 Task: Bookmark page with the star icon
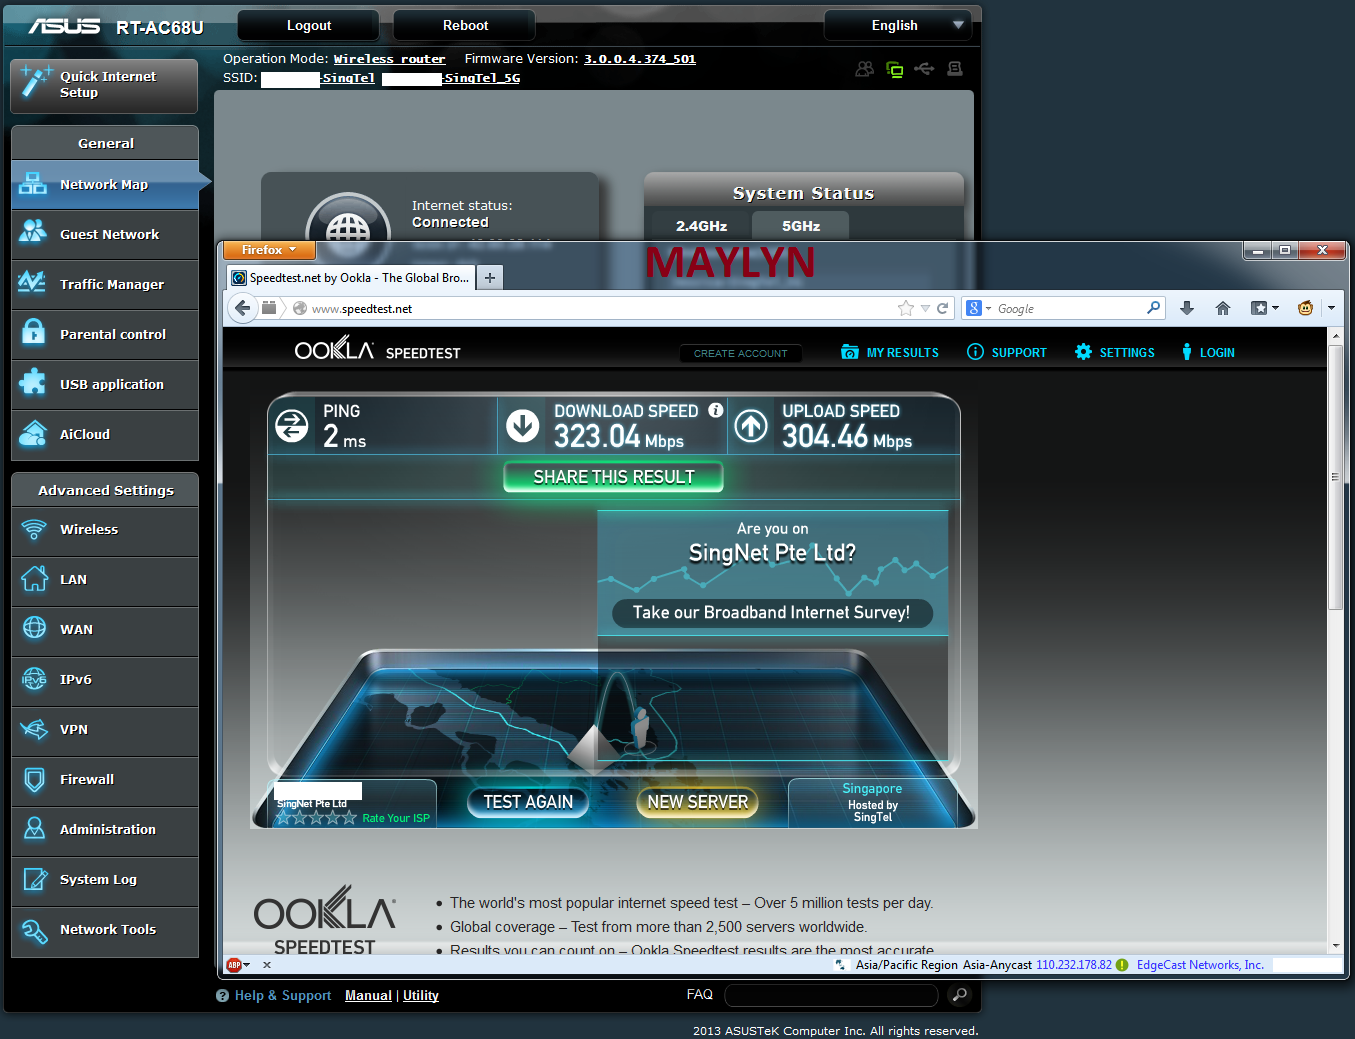[x=906, y=308]
